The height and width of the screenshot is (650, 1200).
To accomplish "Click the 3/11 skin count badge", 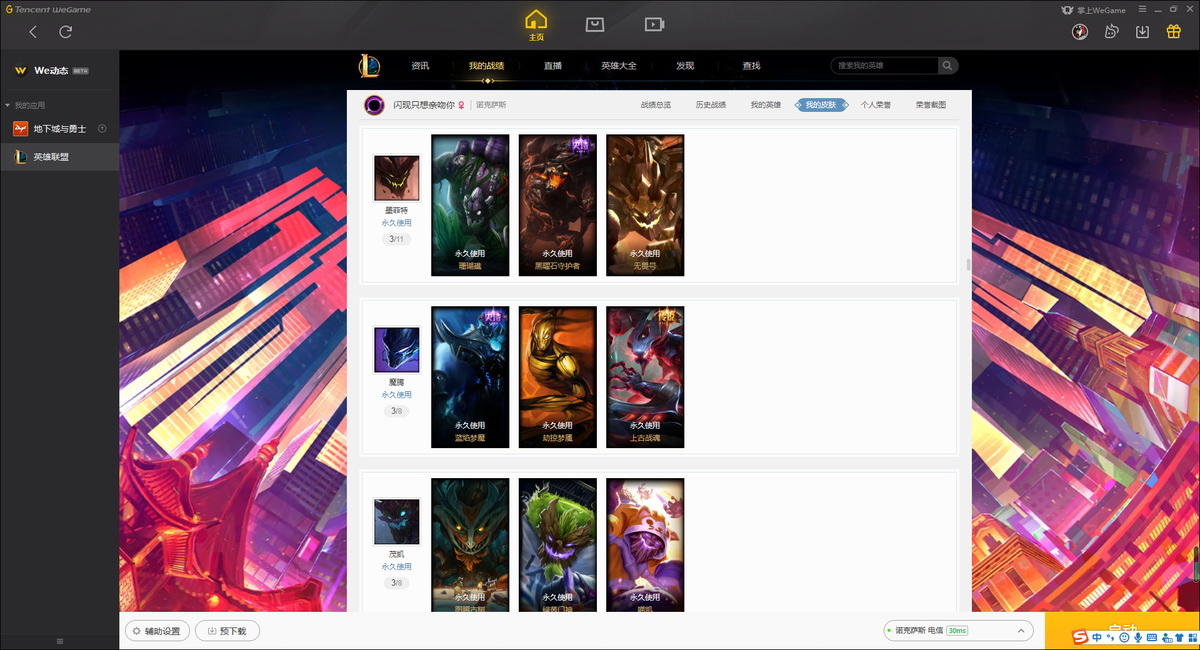I will (x=396, y=239).
